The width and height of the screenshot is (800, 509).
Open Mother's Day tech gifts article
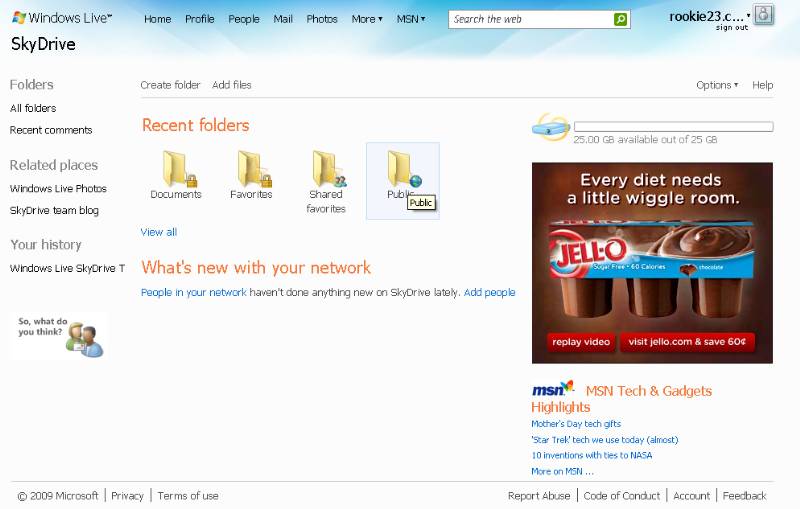pyautogui.click(x=576, y=424)
